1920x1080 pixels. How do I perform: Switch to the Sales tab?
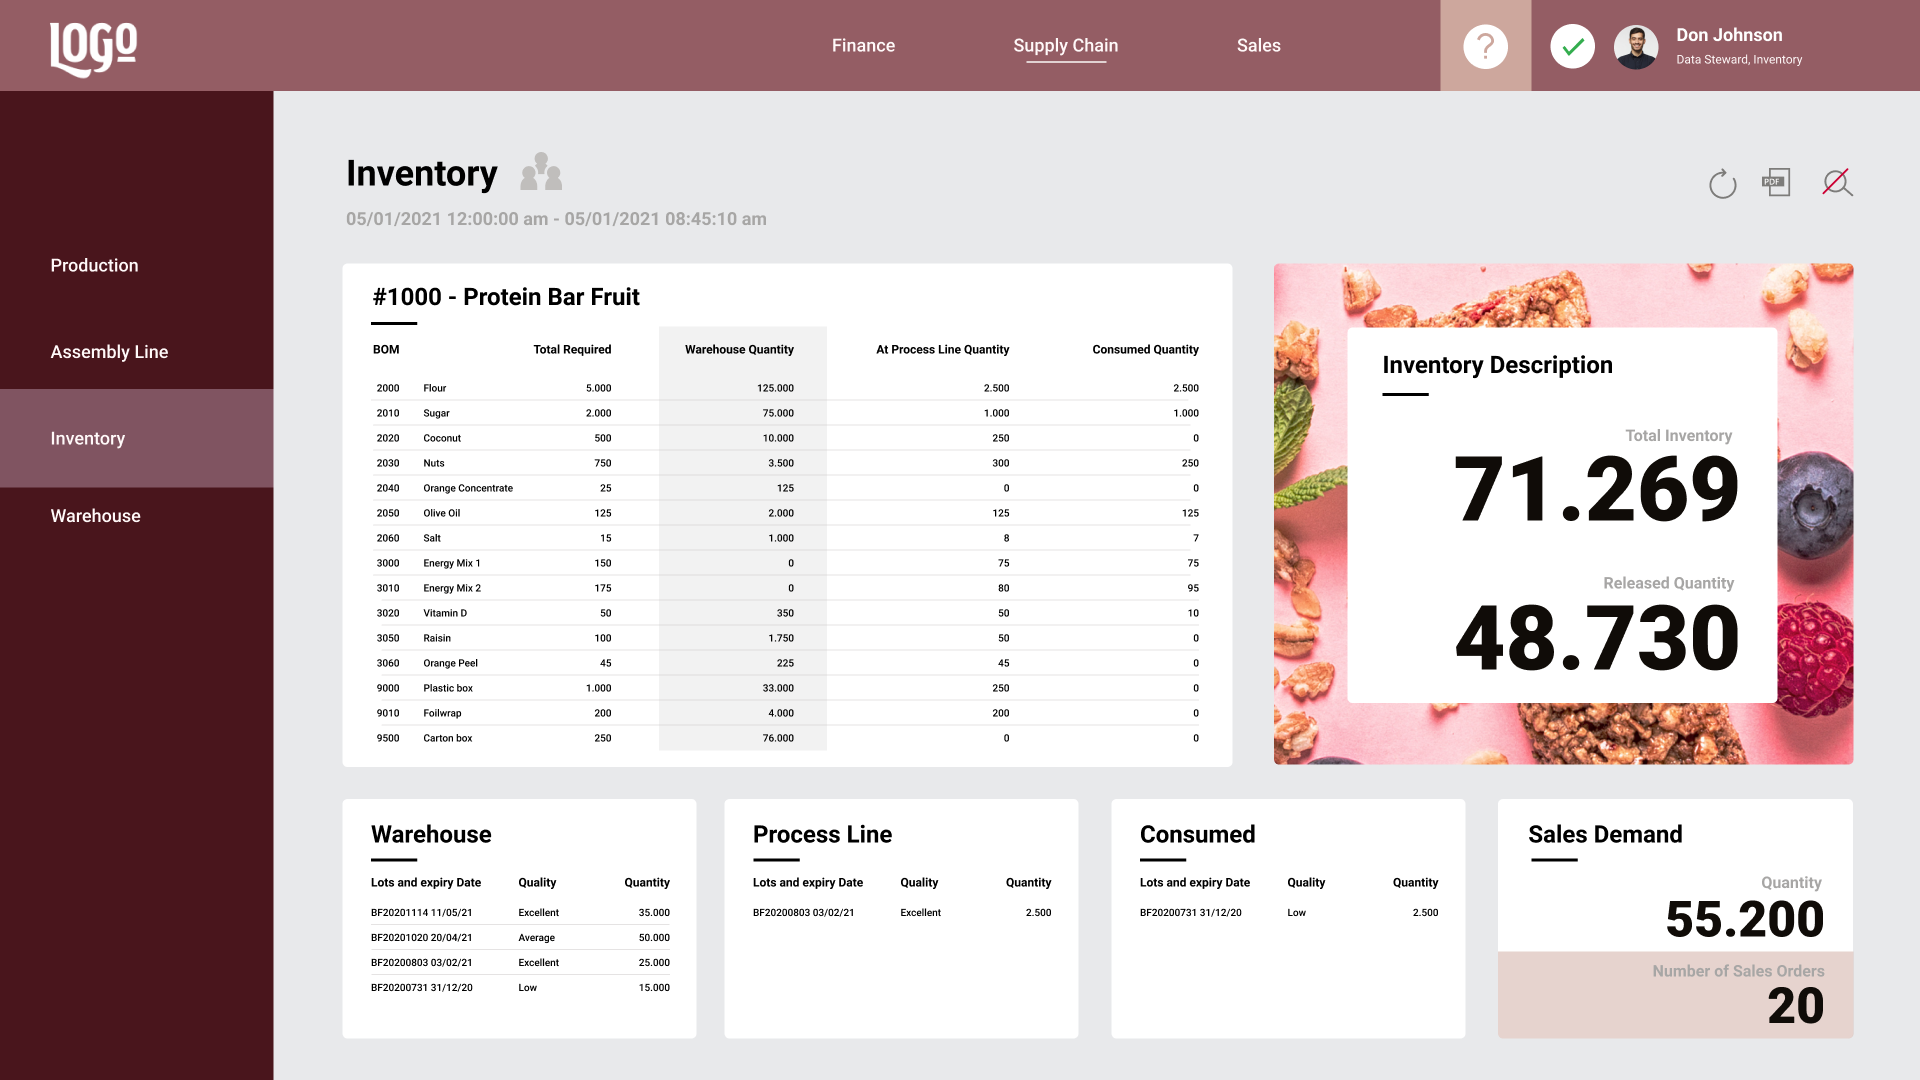point(1258,46)
